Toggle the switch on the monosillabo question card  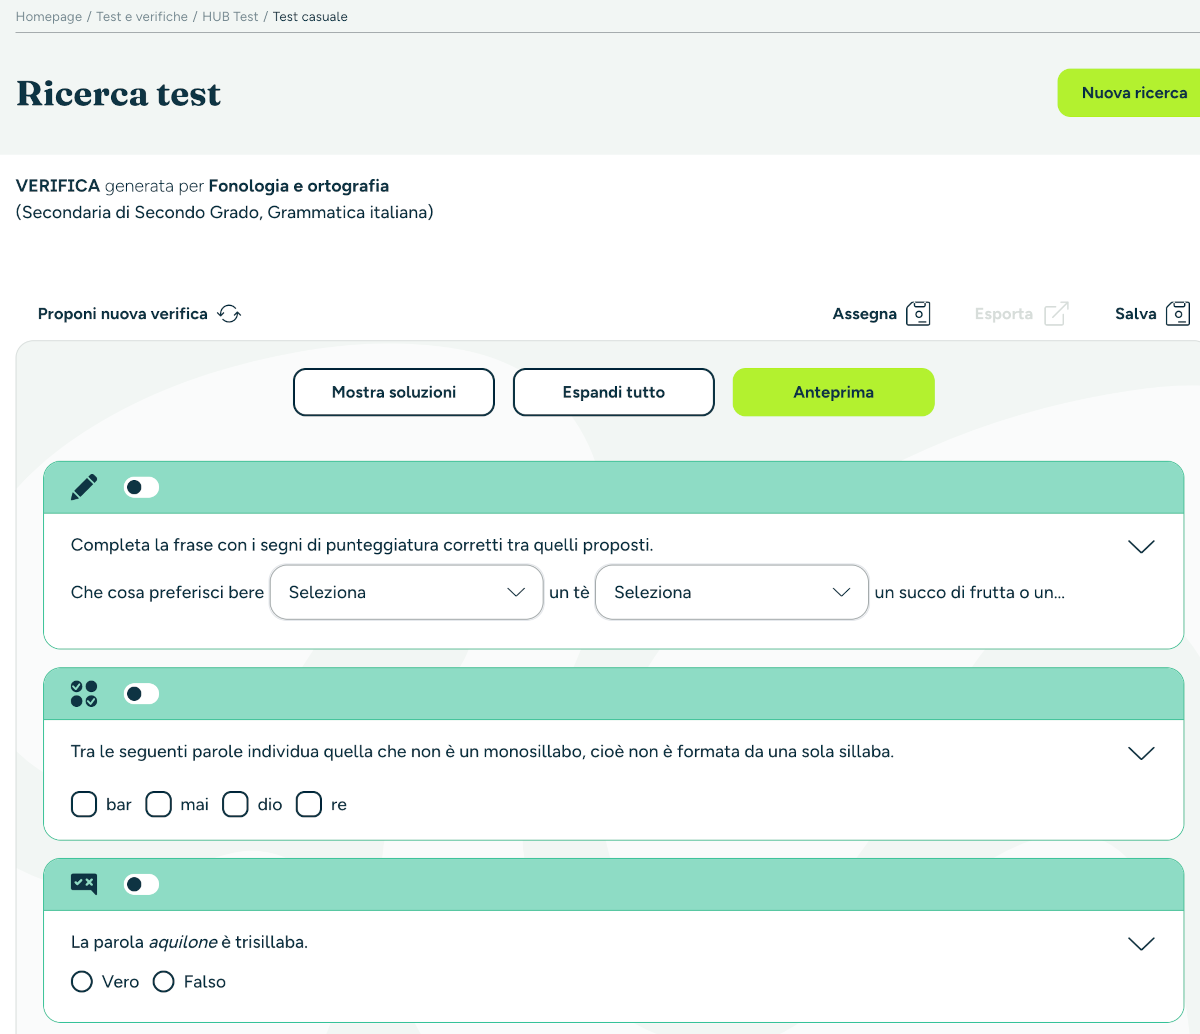[141, 694]
